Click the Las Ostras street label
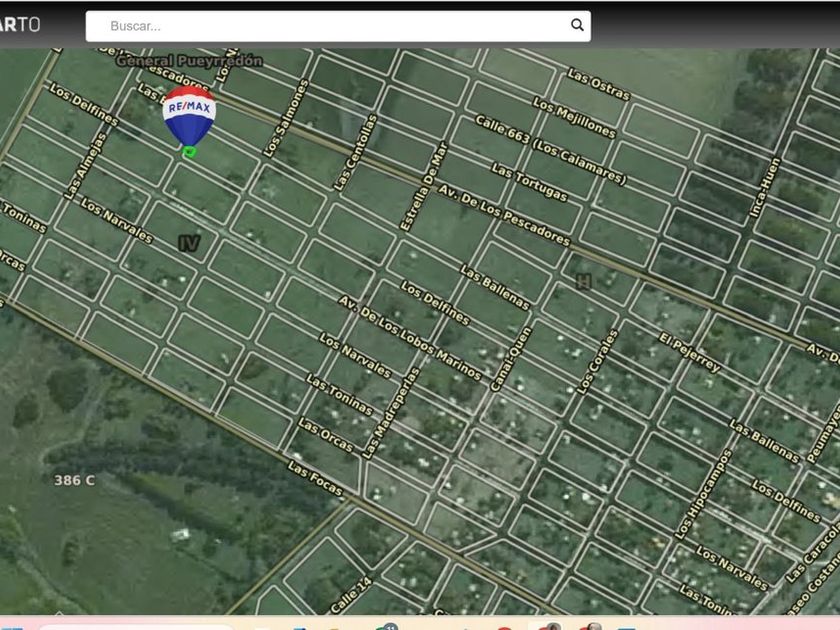Screen dimensions: 840x630 coord(598,84)
